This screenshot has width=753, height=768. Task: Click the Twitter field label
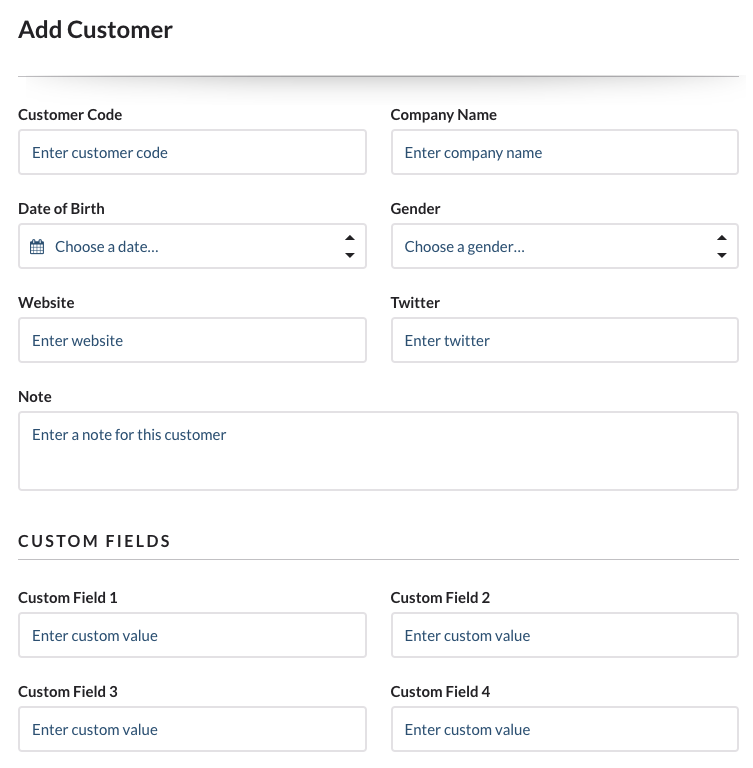coord(415,303)
